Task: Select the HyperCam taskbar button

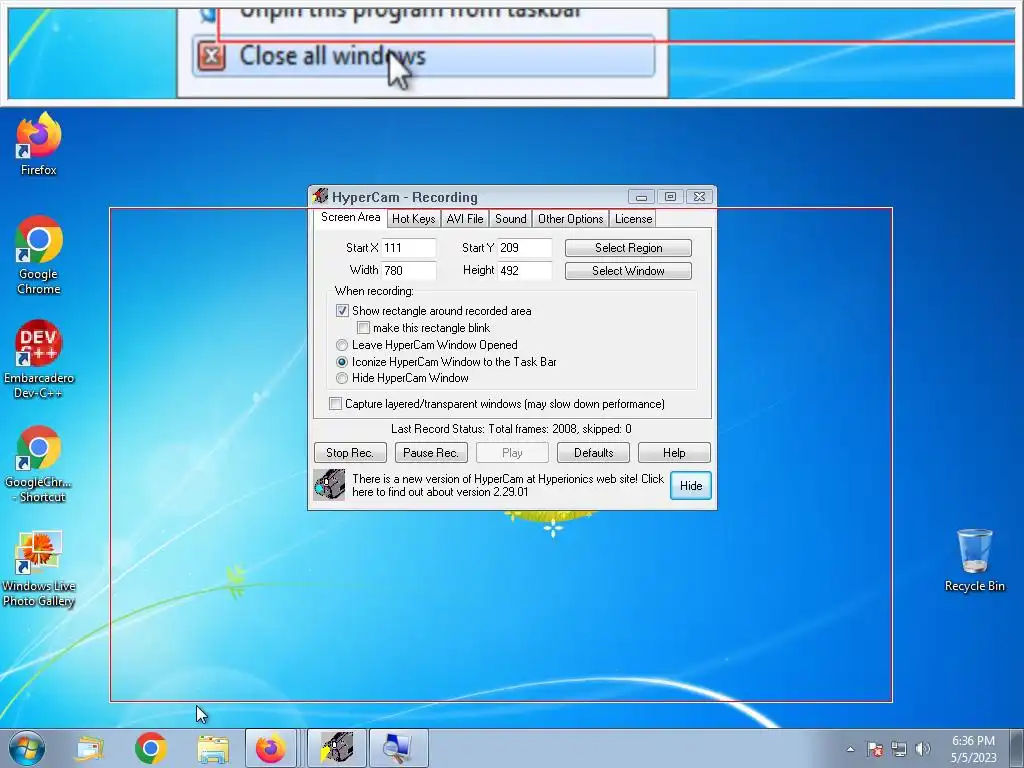Action: pos(337,748)
